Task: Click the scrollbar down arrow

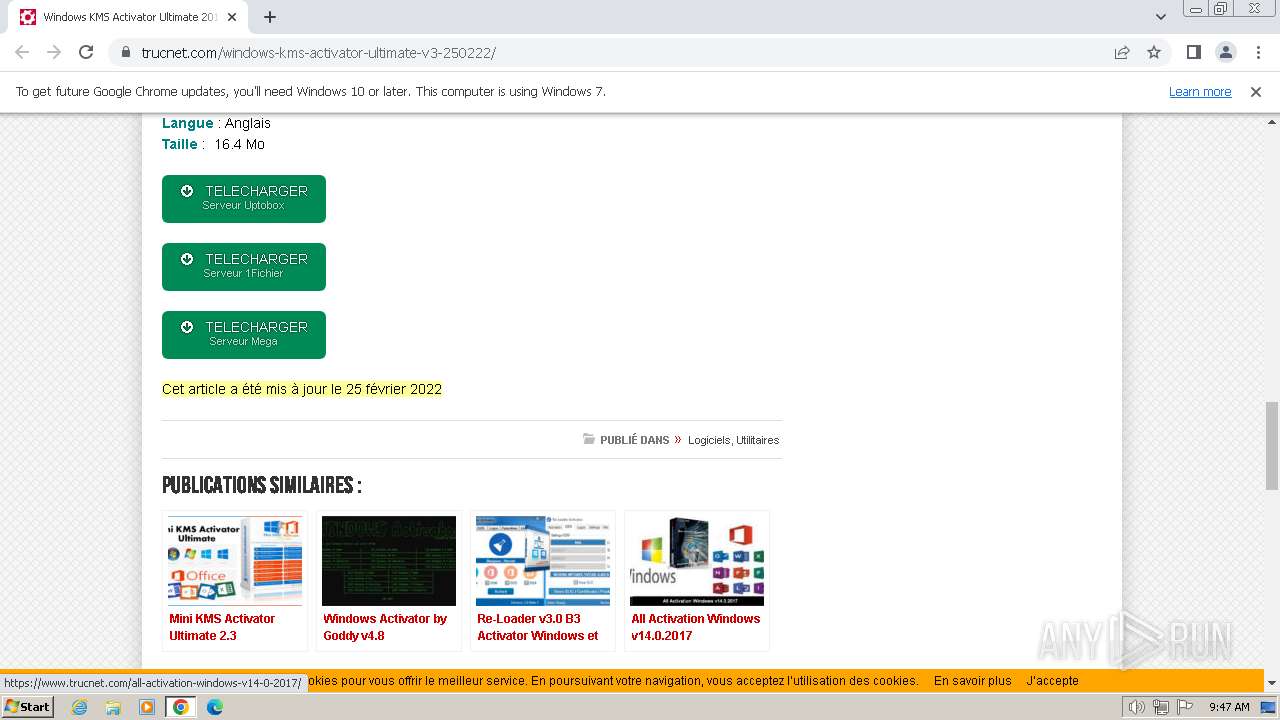Action: pyautogui.click(x=1272, y=683)
